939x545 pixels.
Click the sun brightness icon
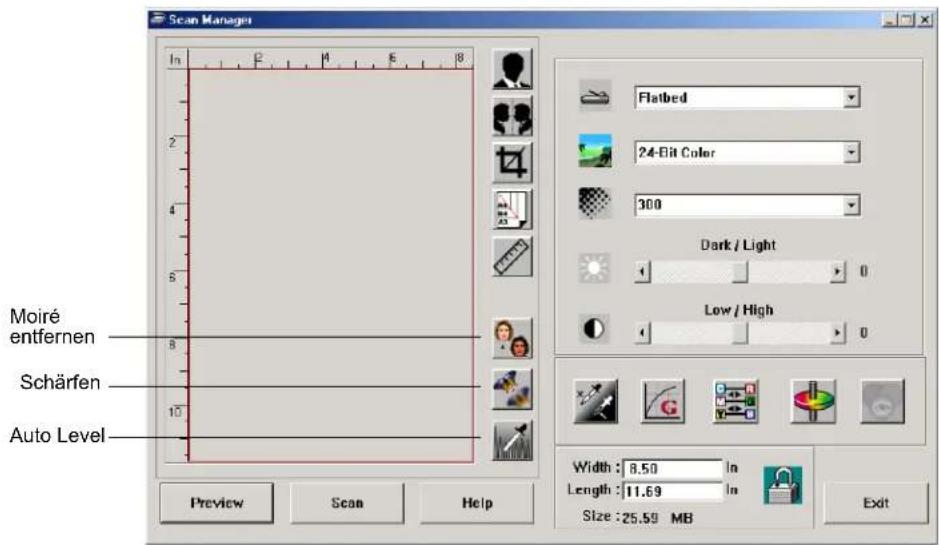tap(594, 268)
